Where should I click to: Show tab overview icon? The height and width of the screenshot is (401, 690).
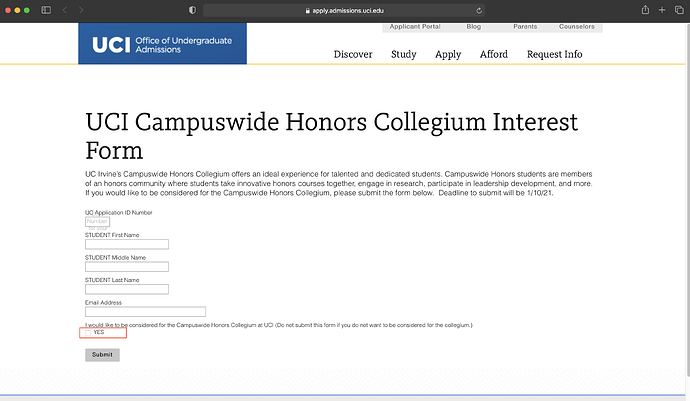coord(679,10)
